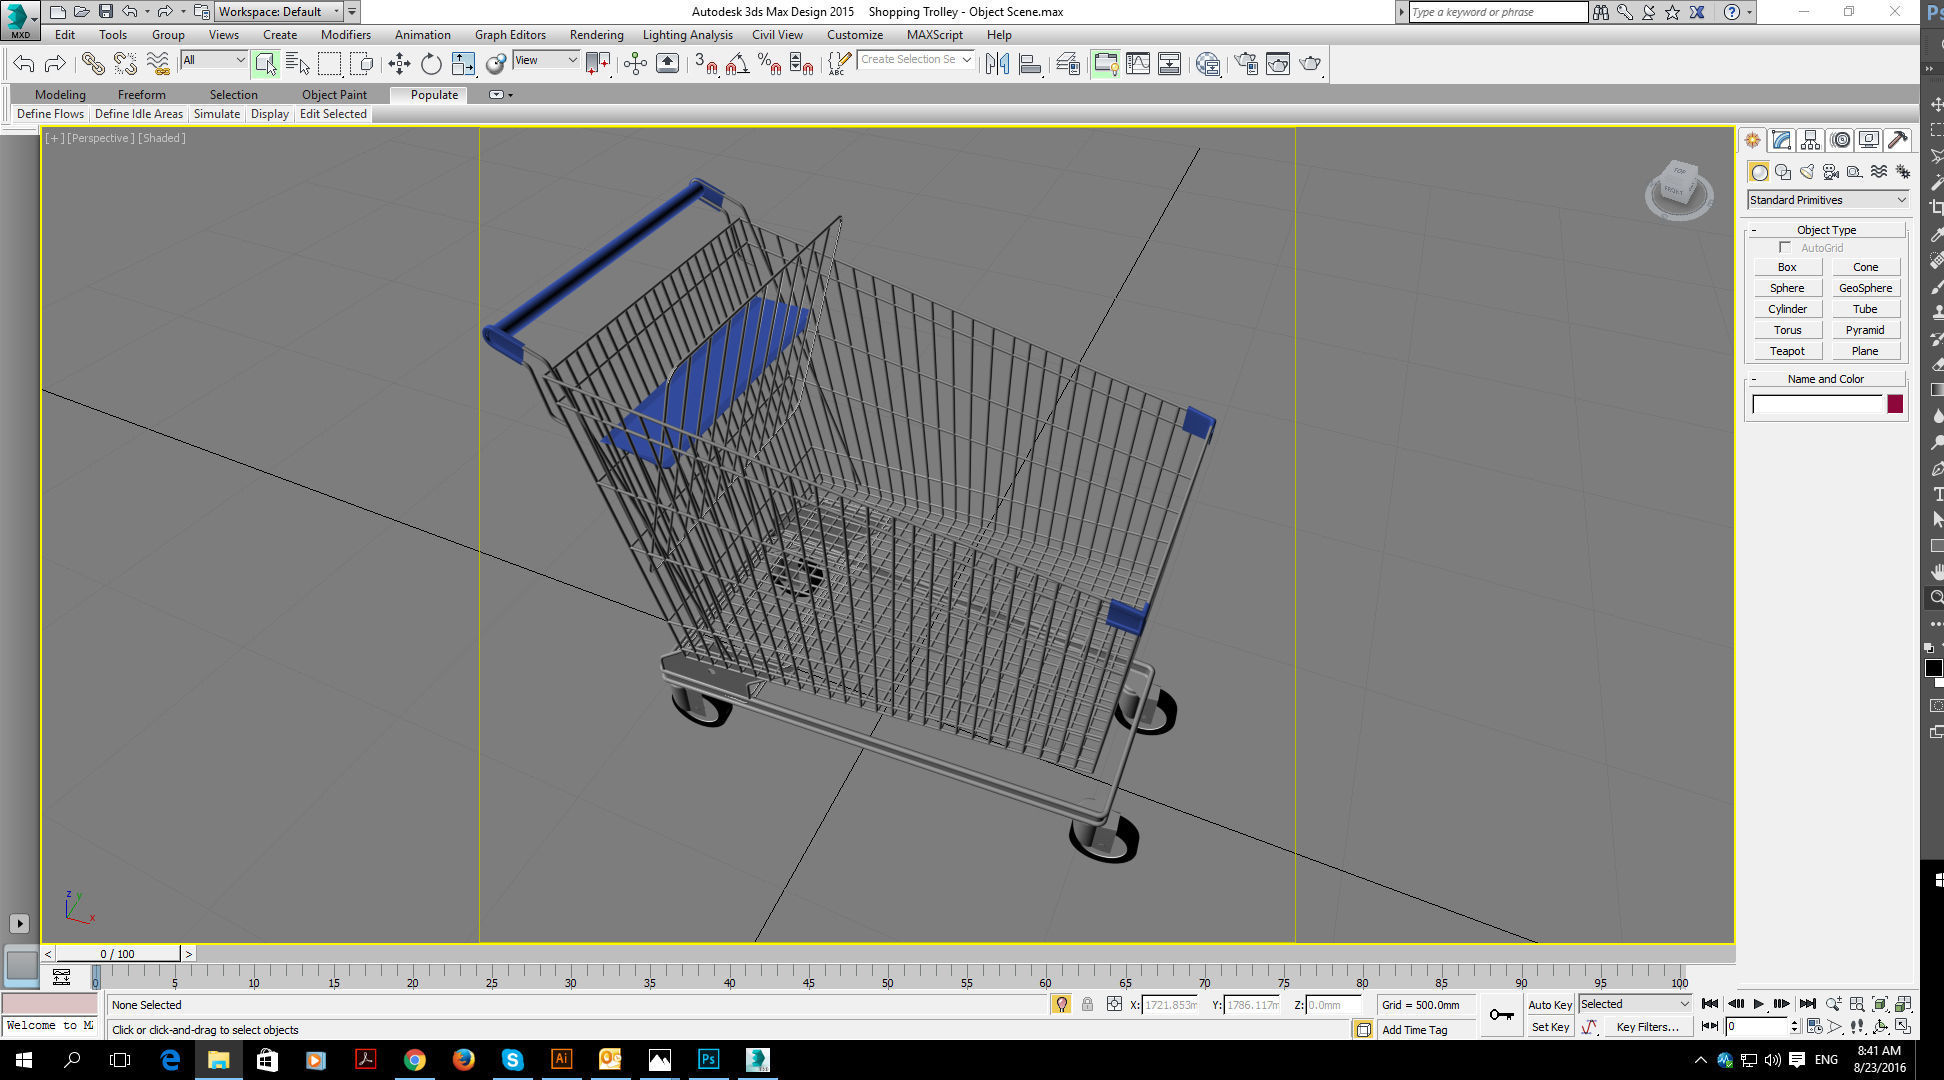Select the Select and Uniform Scale tool
Image resolution: width=1944 pixels, height=1080 pixels.
[463, 64]
